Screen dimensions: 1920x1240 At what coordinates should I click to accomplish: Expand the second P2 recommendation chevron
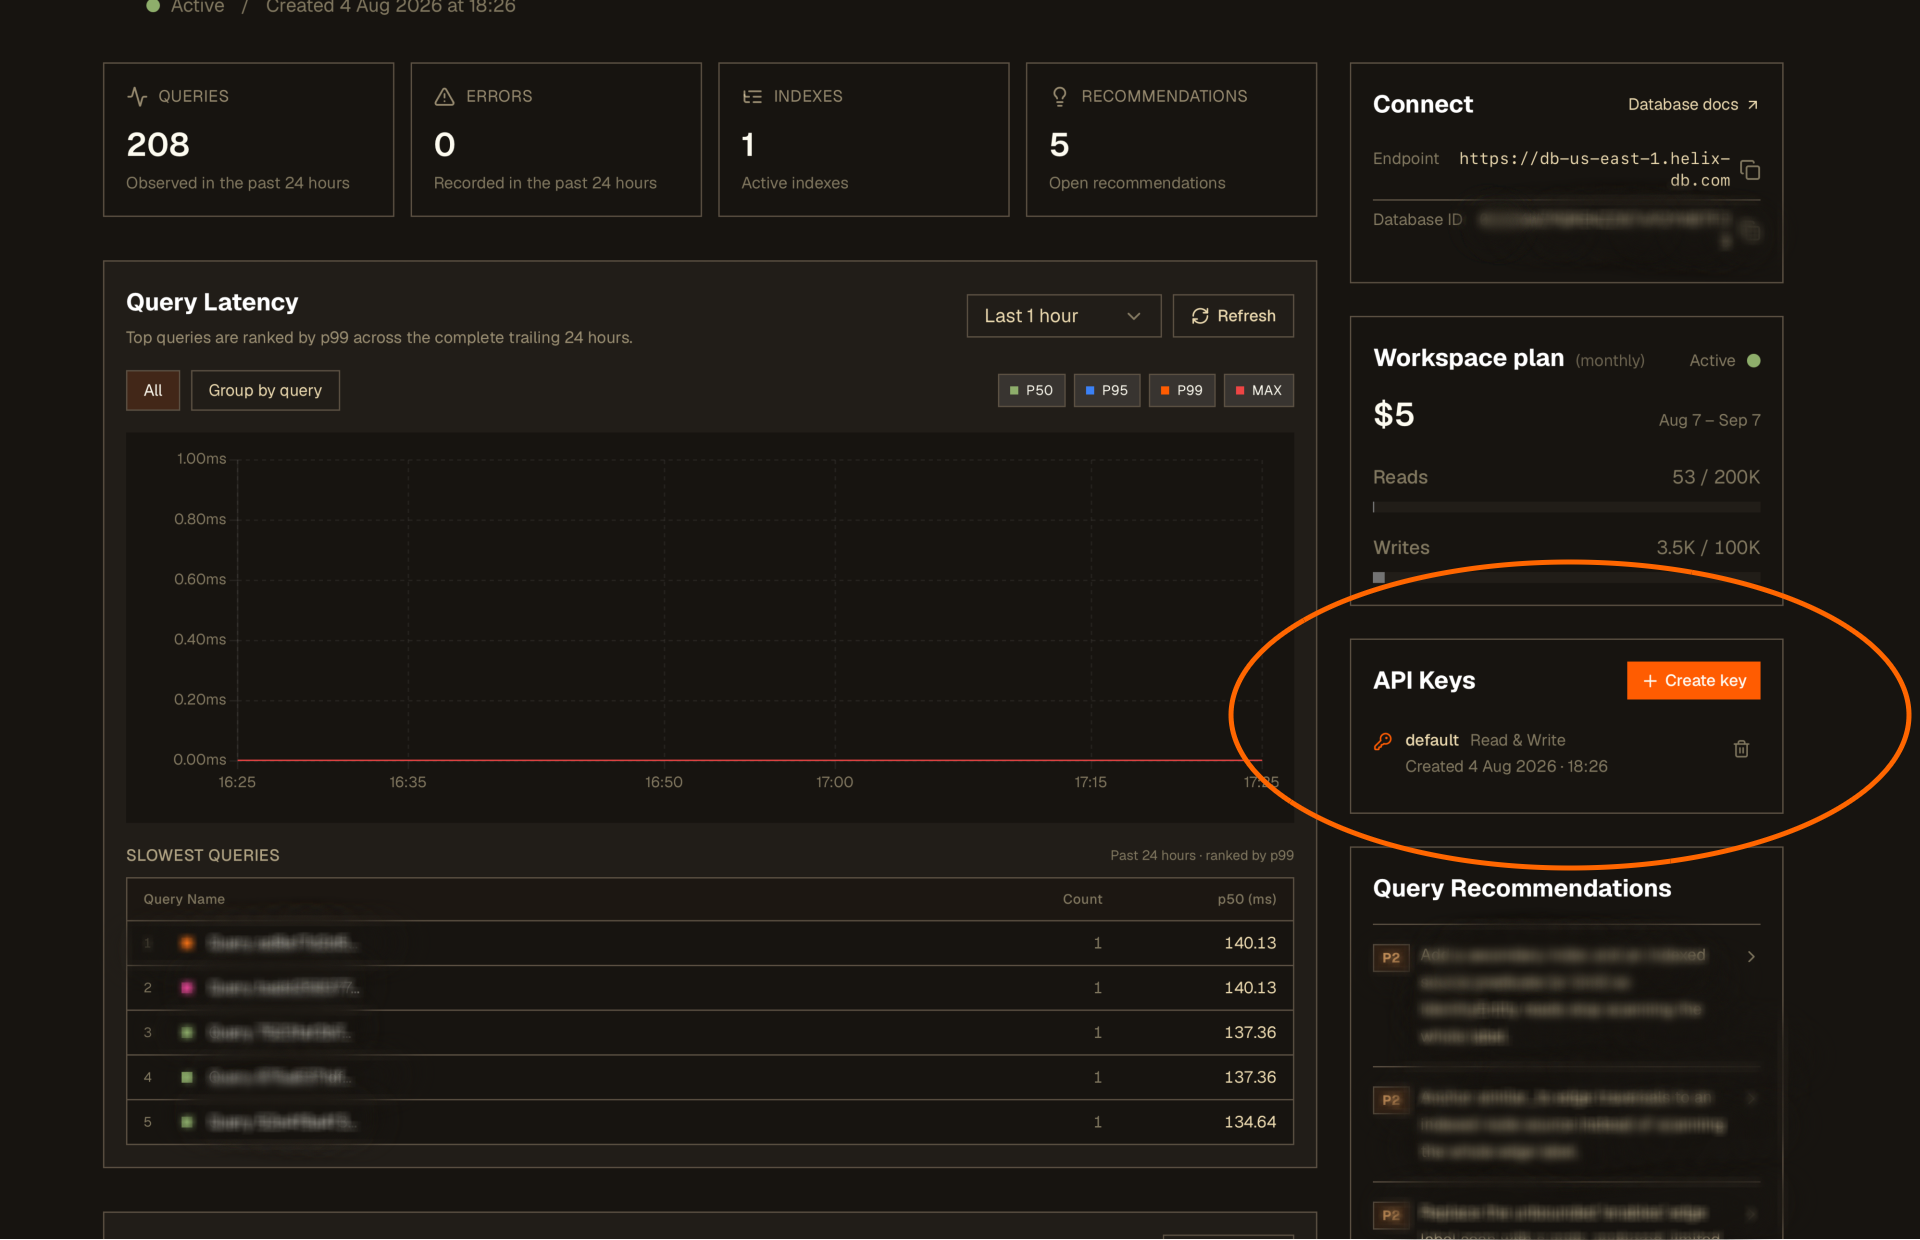pyautogui.click(x=1751, y=1099)
